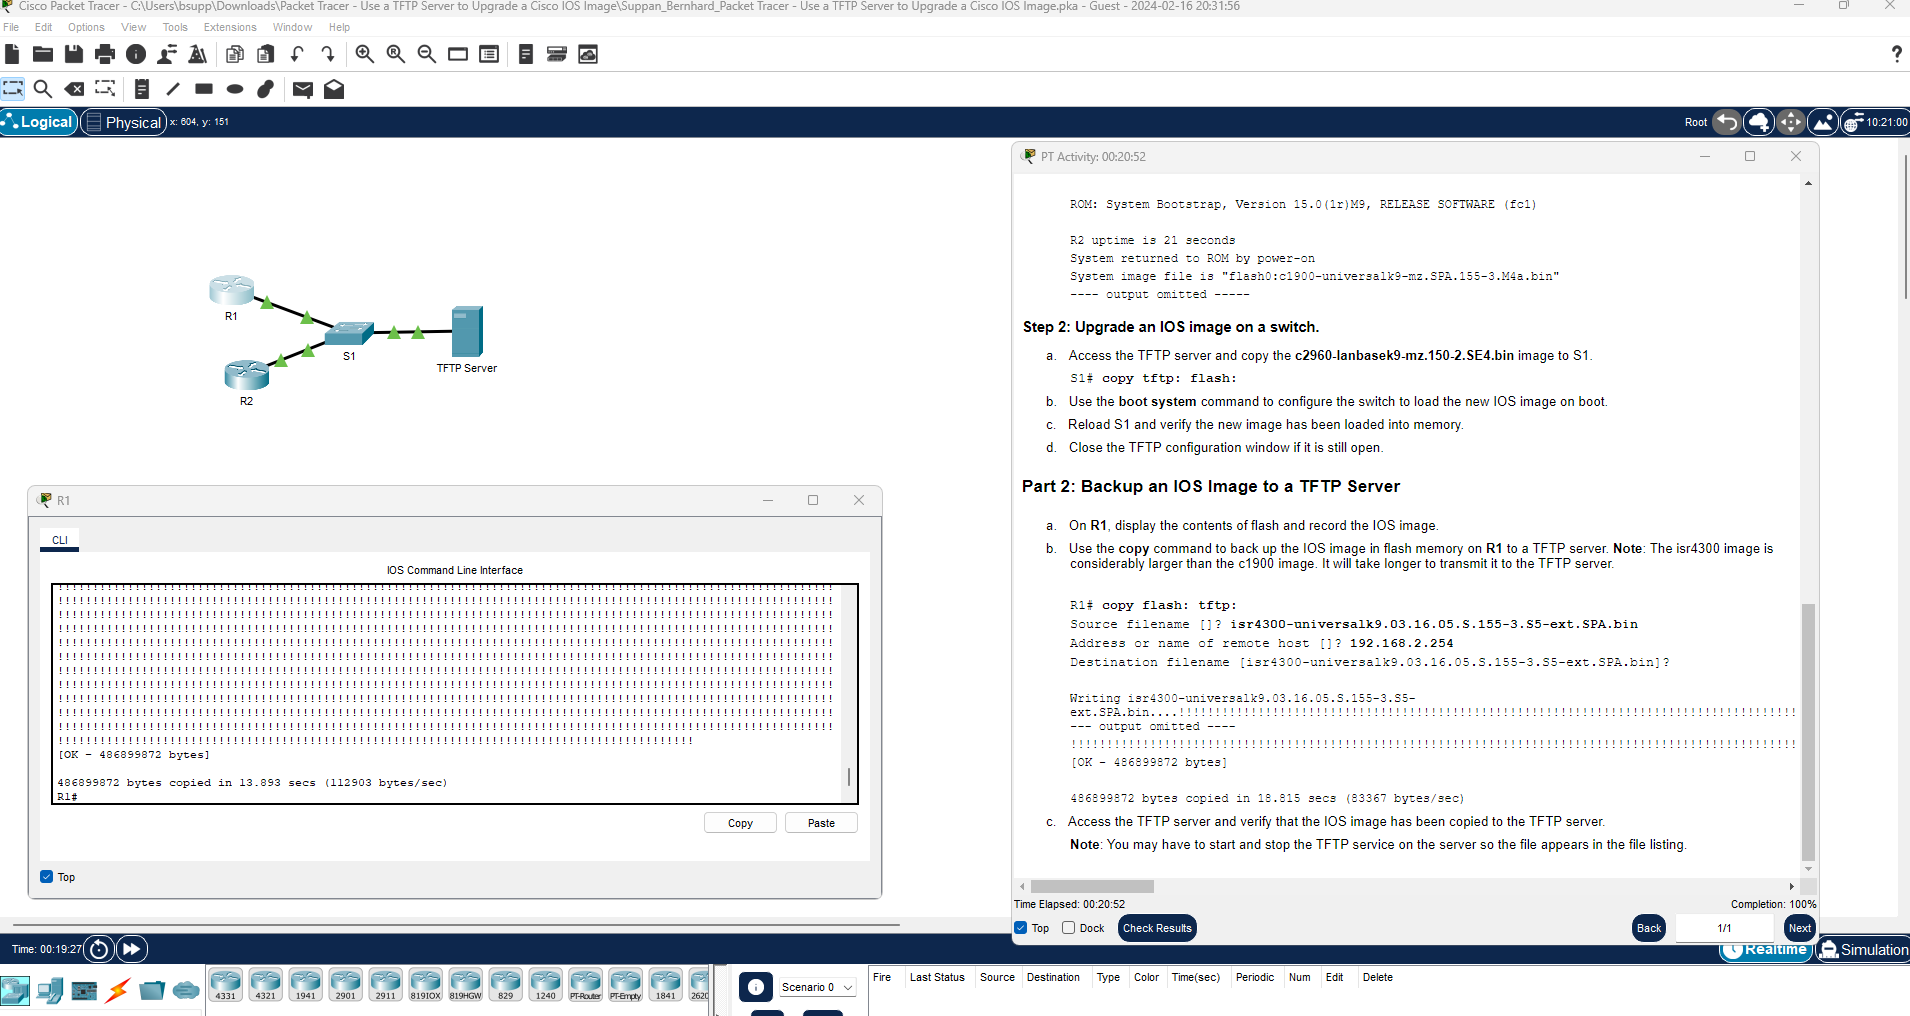The width and height of the screenshot is (1910, 1016).
Task: Switch to the Physical workspace tab
Action: tap(124, 122)
